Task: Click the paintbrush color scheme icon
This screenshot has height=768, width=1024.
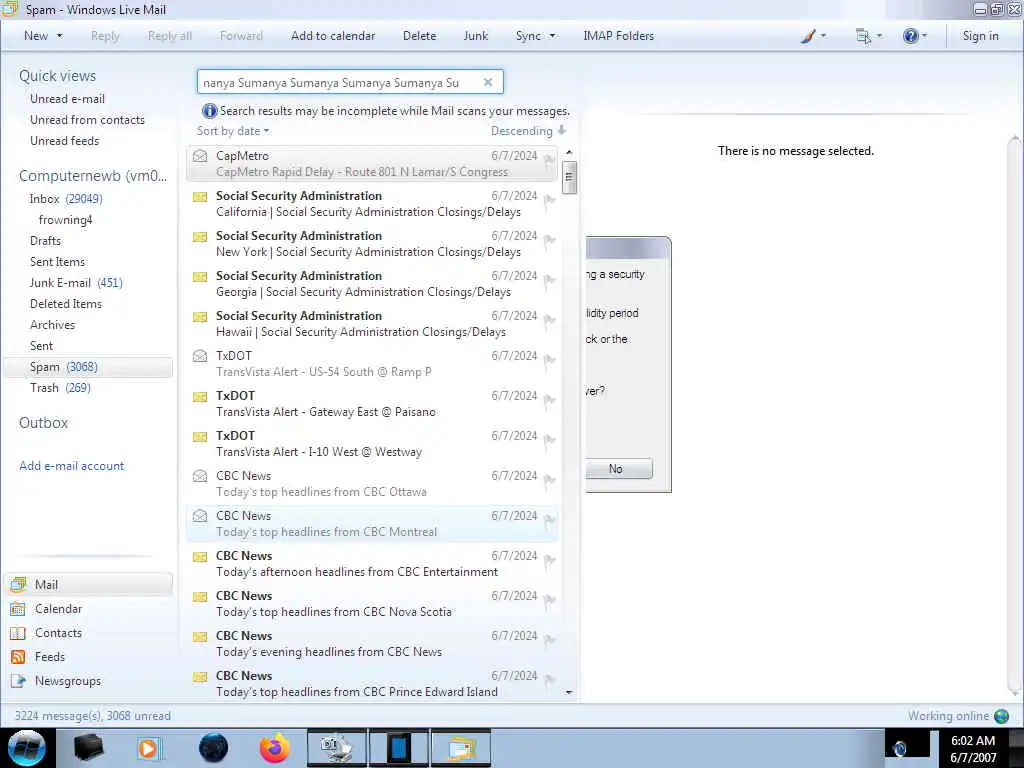Action: tap(808, 36)
